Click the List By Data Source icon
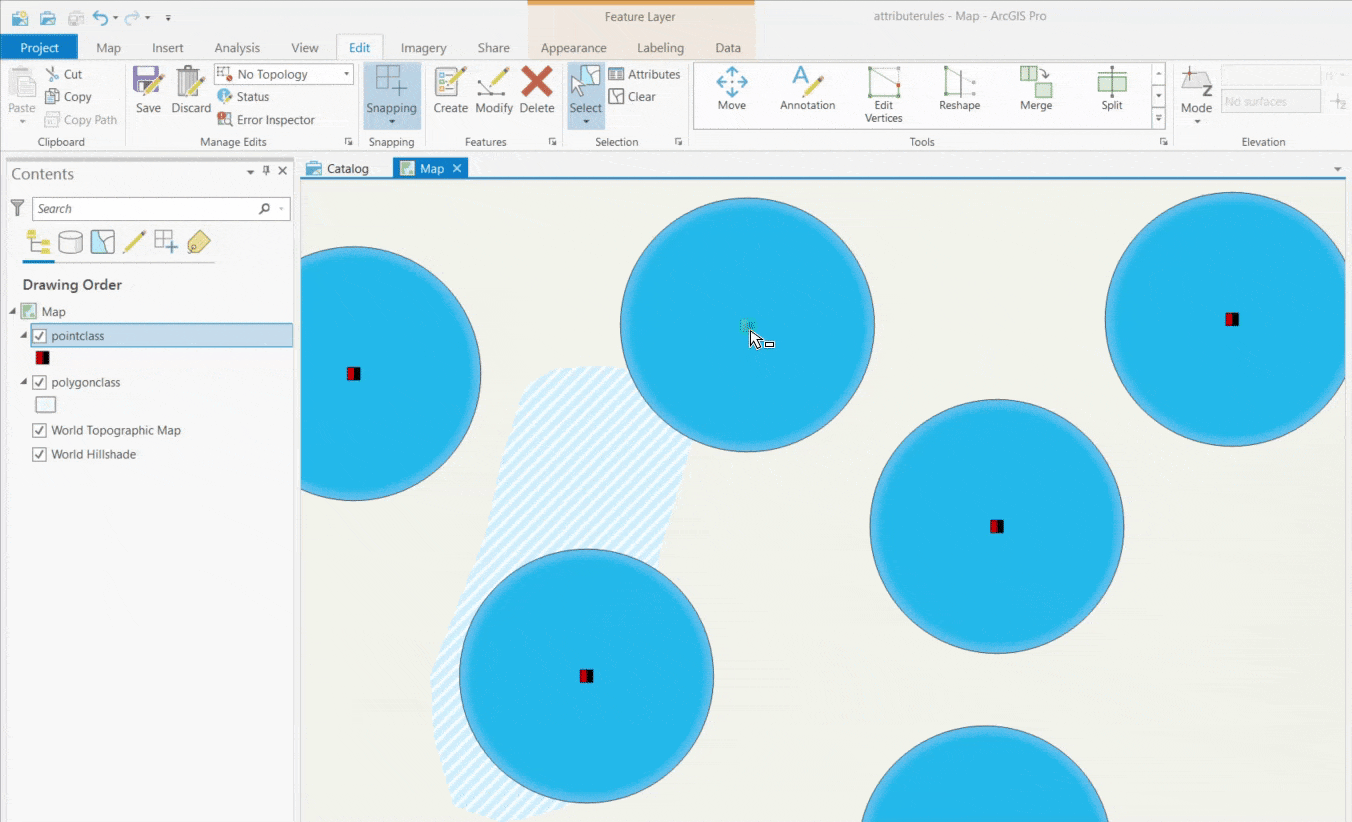Viewport: 1352px width, 822px height. pyautogui.click(x=70, y=242)
